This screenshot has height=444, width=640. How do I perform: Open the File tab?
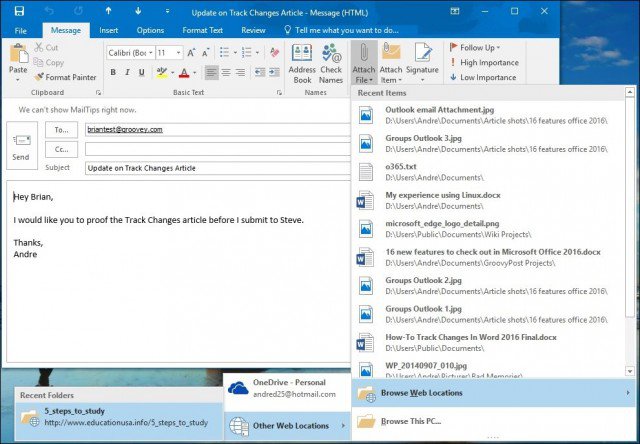point(20,31)
